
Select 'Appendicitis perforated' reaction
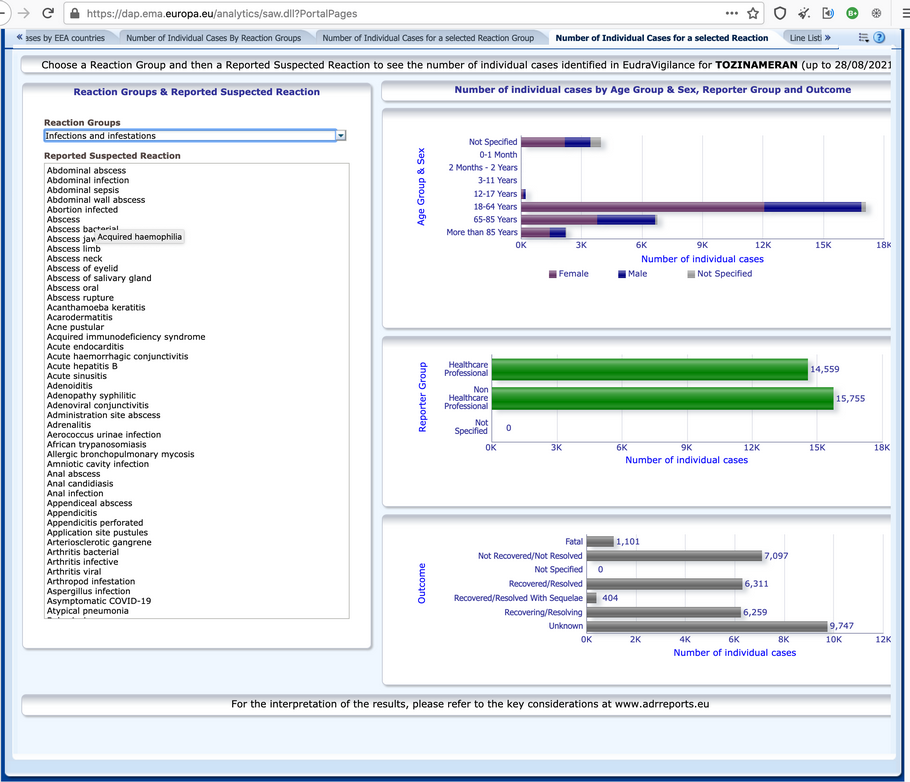click(95, 522)
